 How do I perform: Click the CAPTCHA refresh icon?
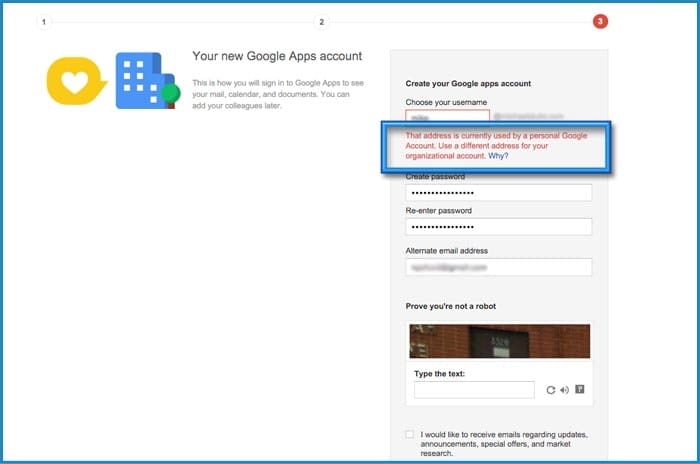(550, 390)
